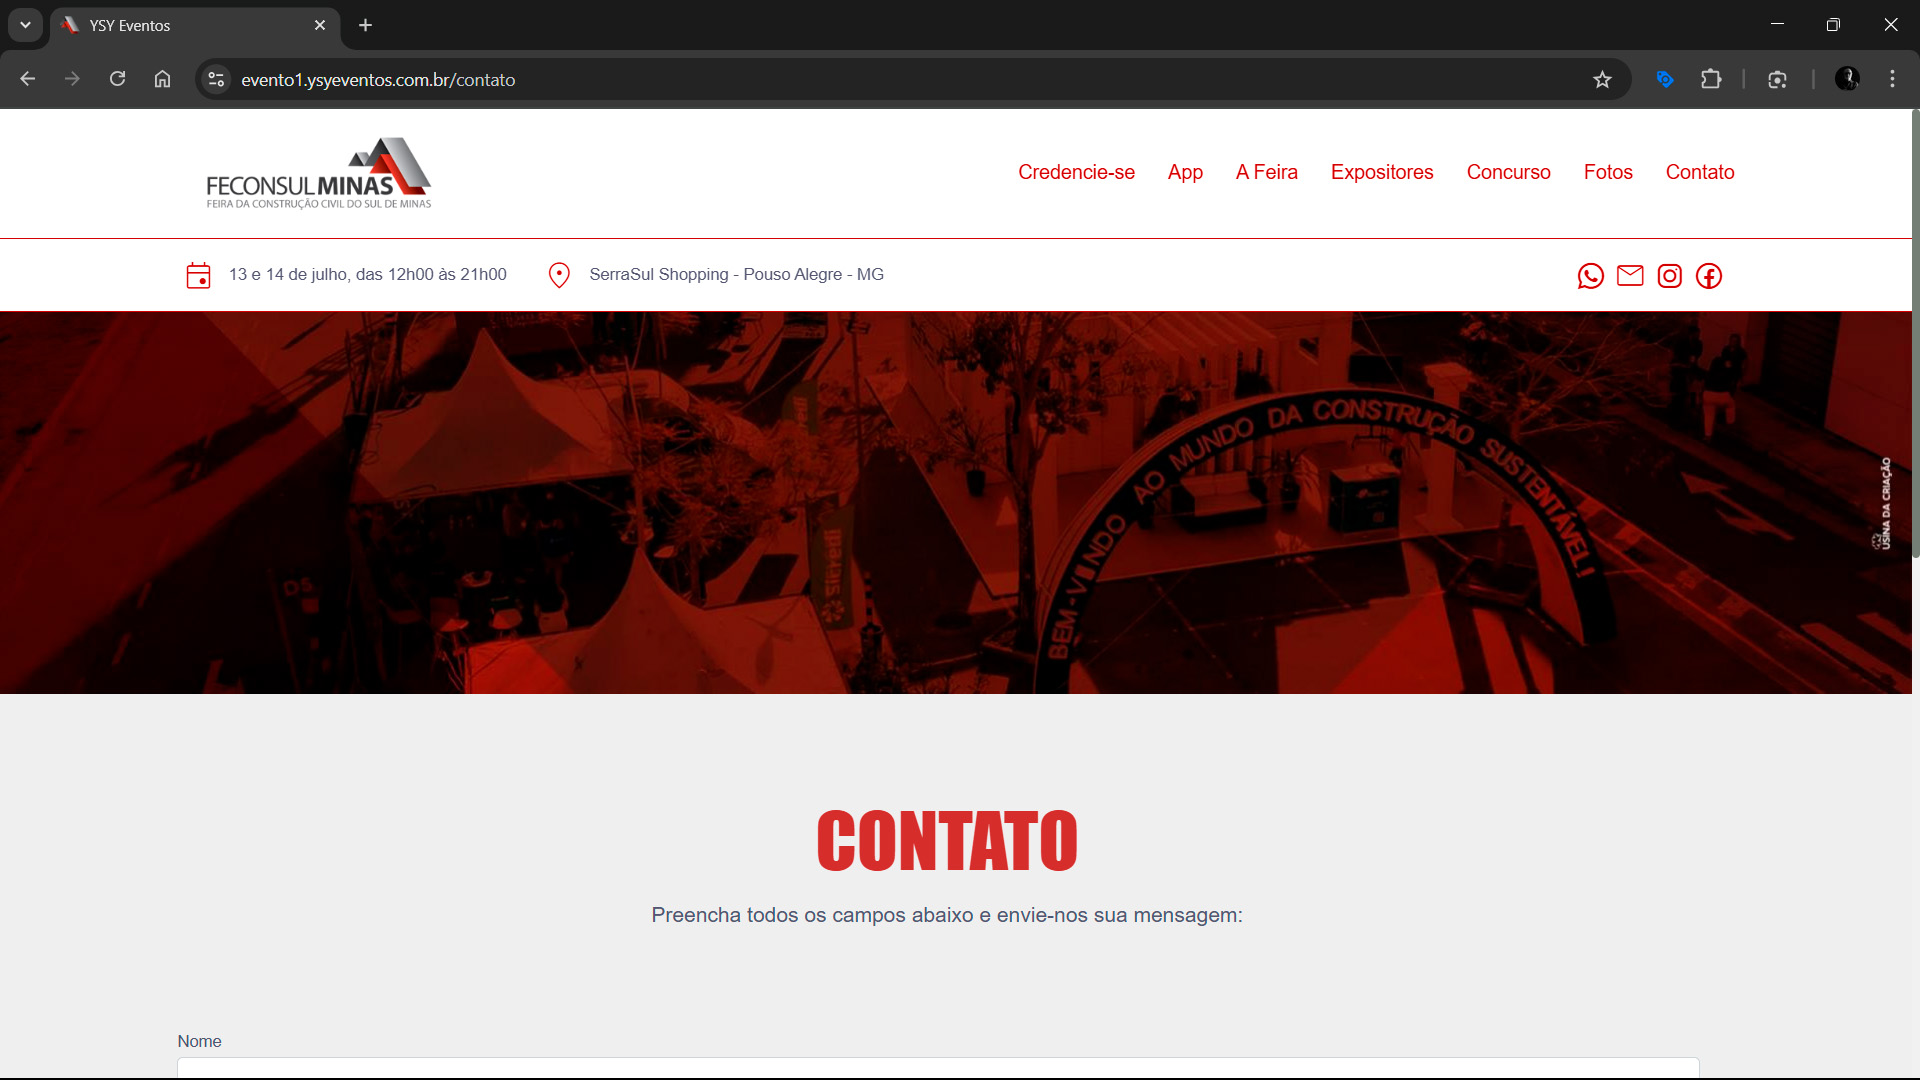This screenshot has width=1920, height=1080.
Task: Open the event's Facebook page
Action: point(1709,276)
